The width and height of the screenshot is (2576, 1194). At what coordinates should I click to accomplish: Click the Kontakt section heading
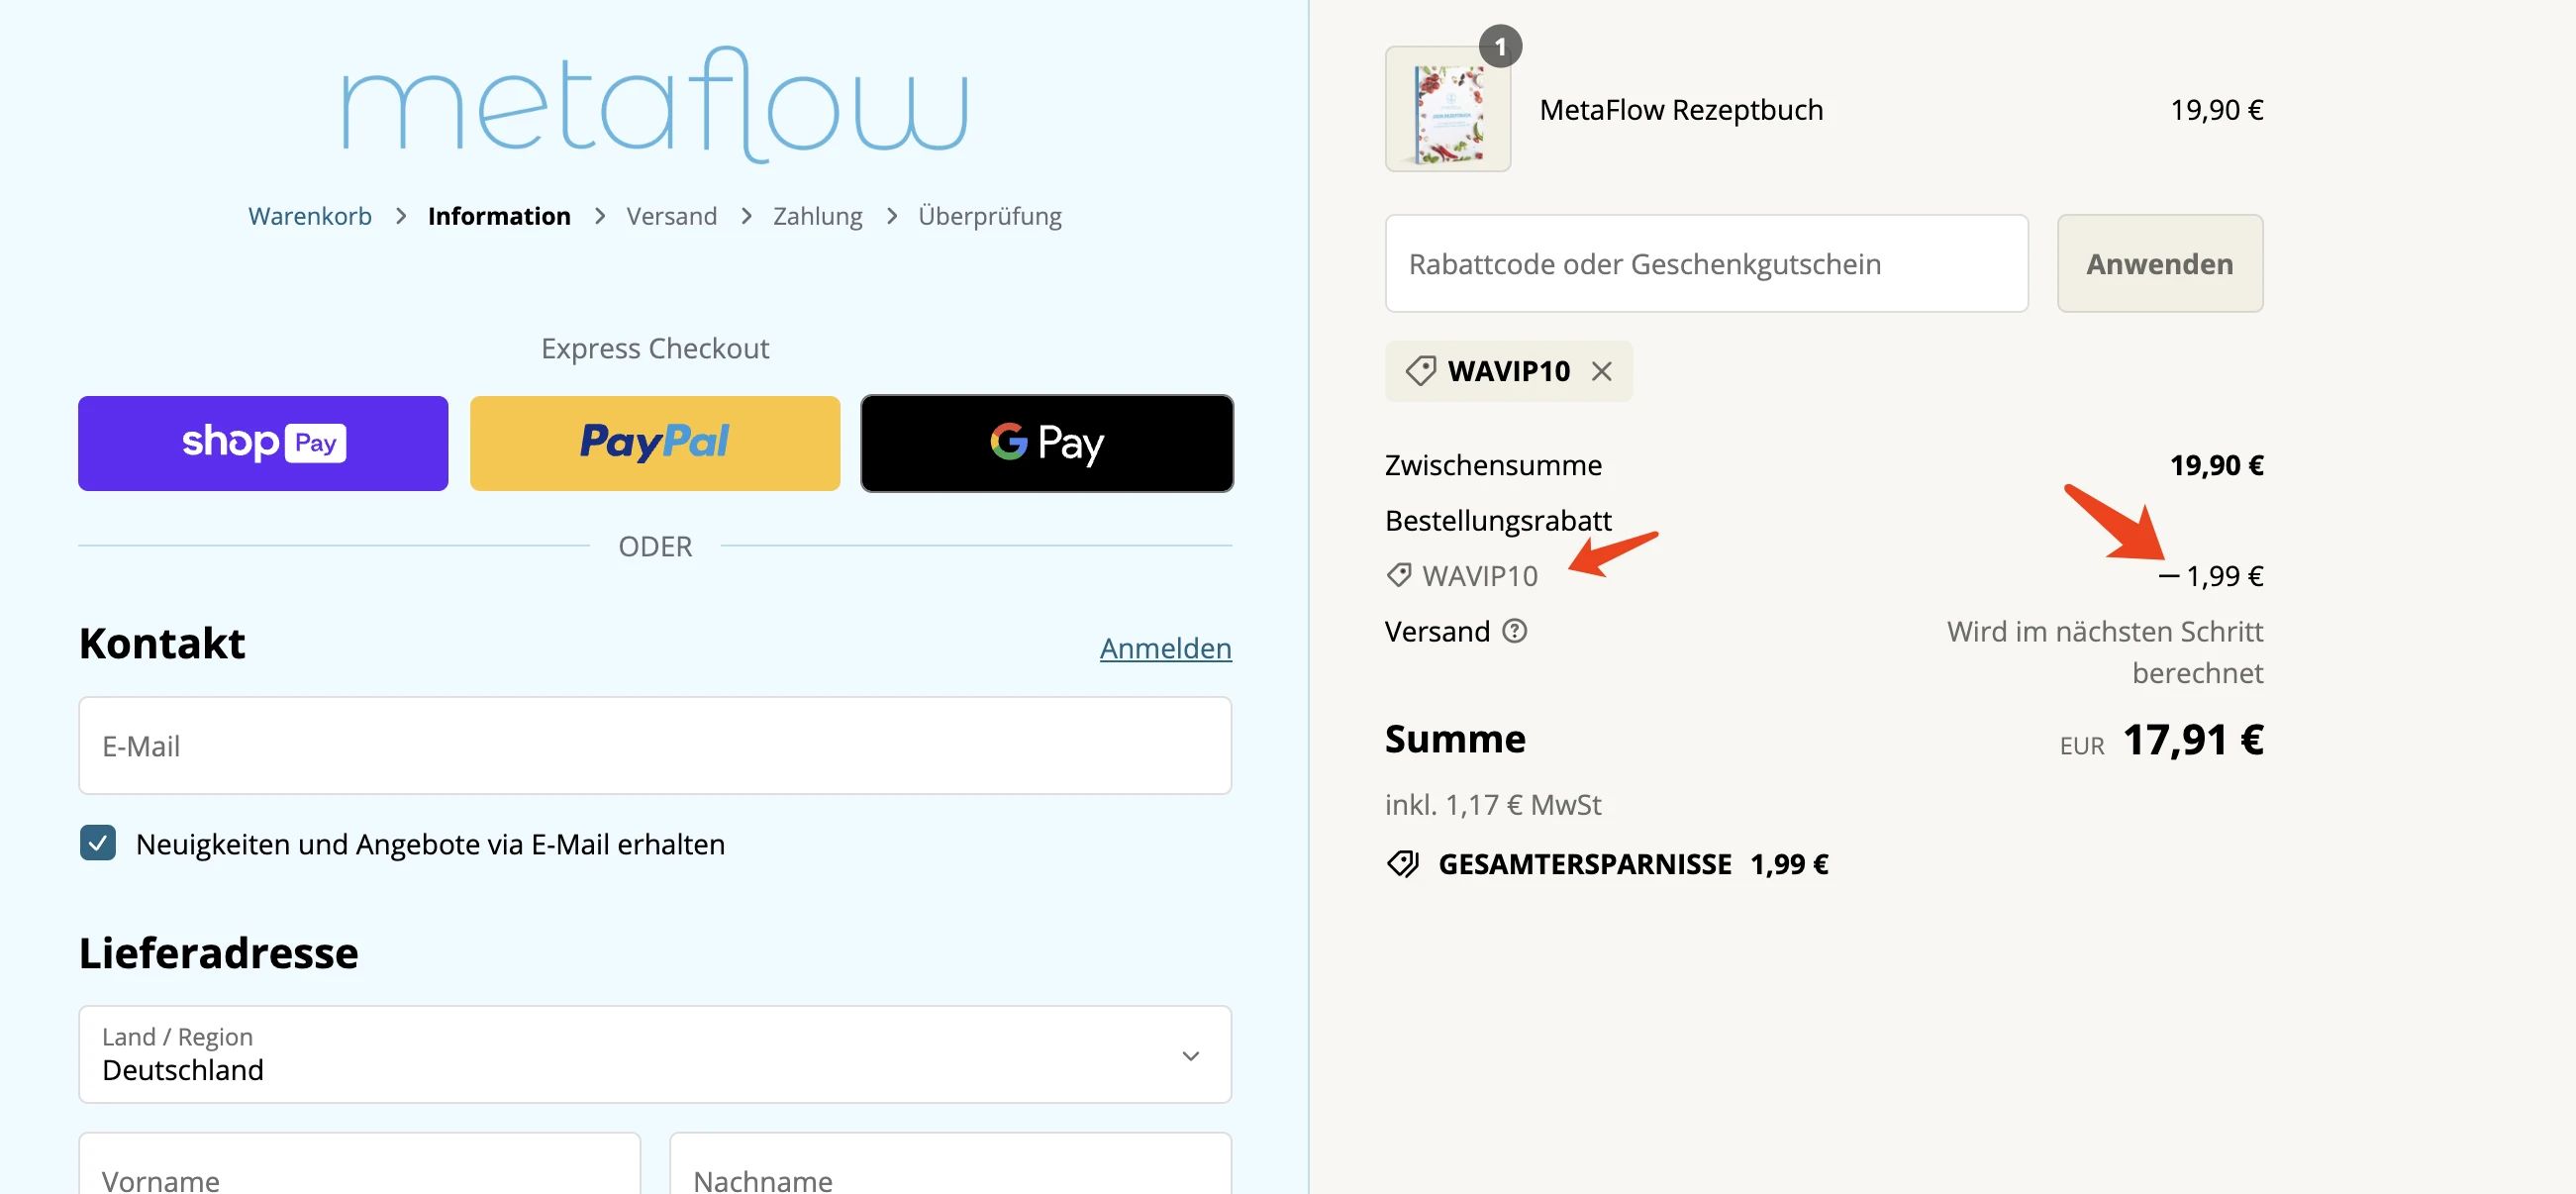point(162,643)
